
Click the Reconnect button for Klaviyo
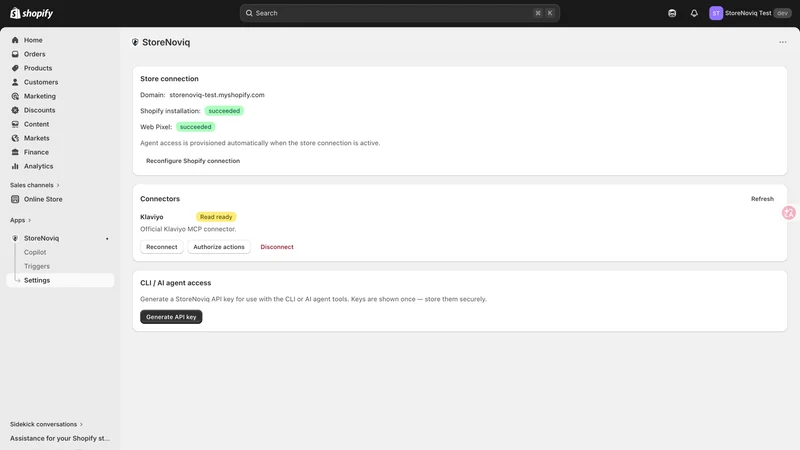pos(162,247)
